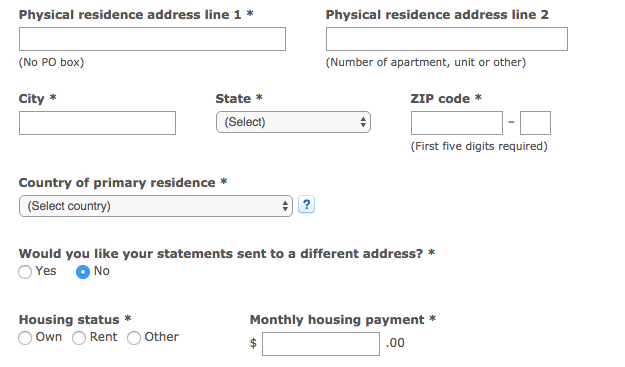The width and height of the screenshot is (625, 367).
Task: Click the Yes label for statements
Action: tap(46, 271)
